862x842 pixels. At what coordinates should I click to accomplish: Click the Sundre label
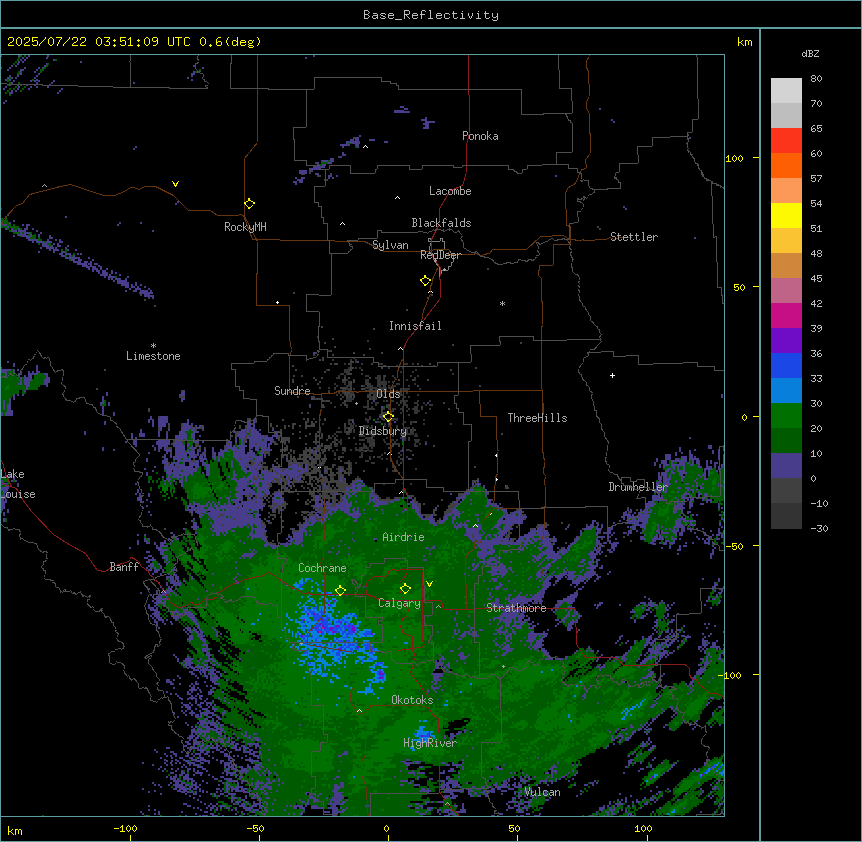click(292, 391)
